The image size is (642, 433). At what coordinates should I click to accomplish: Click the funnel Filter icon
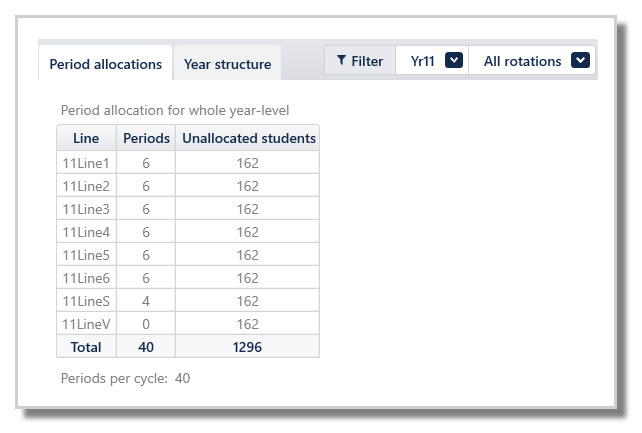[x=341, y=61]
